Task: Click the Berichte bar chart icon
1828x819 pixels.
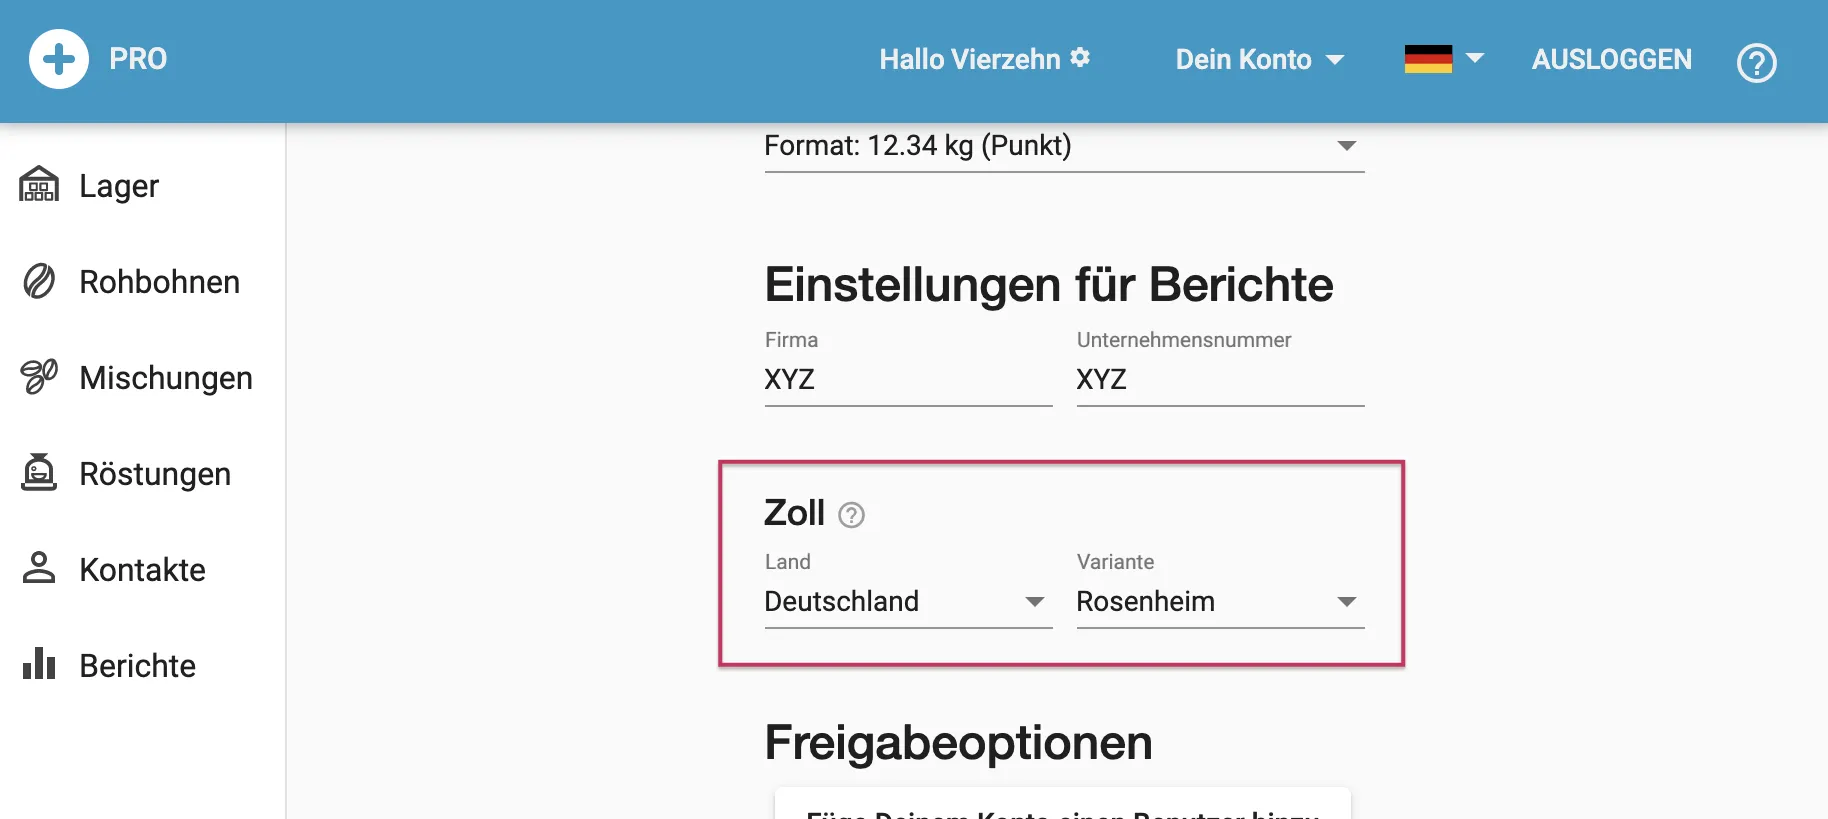Action: 39,664
